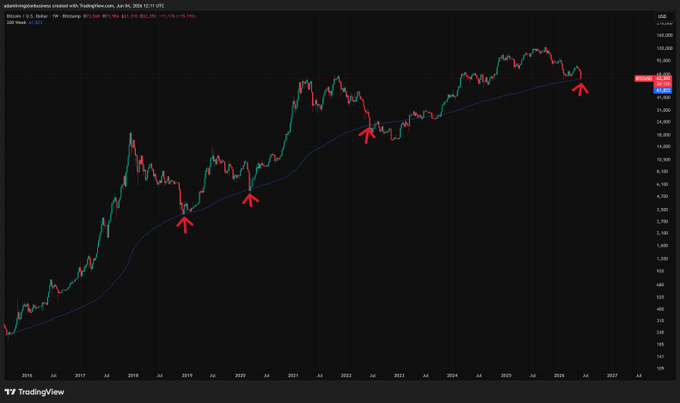
Task: Click the 6,100 price scale label
Action: (663, 184)
